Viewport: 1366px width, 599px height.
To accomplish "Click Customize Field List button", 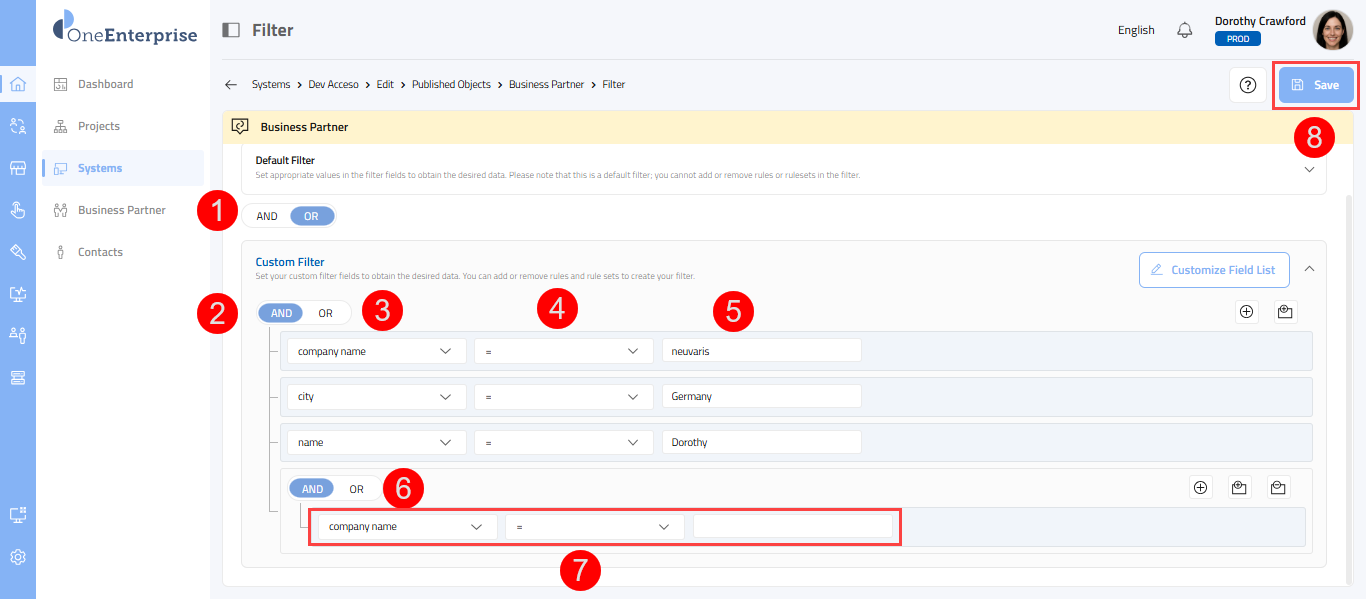I will tap(1213, 270).
